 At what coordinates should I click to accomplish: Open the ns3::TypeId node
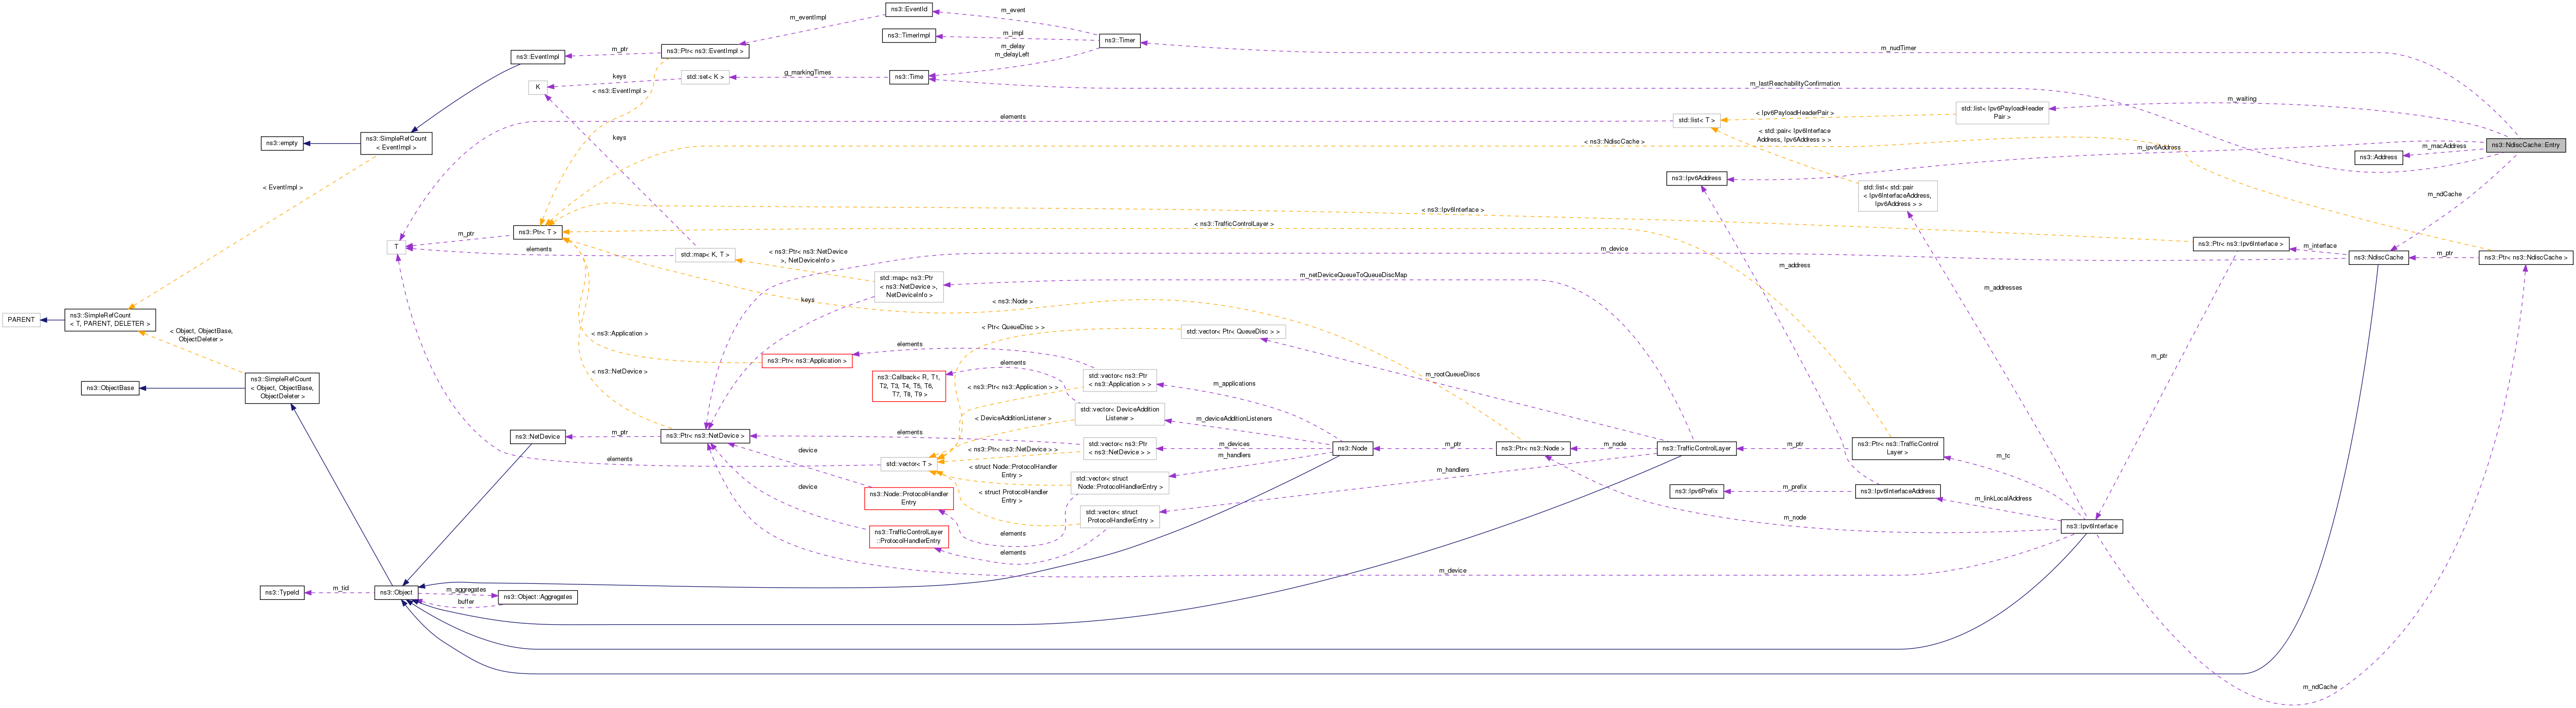point(282,593)
